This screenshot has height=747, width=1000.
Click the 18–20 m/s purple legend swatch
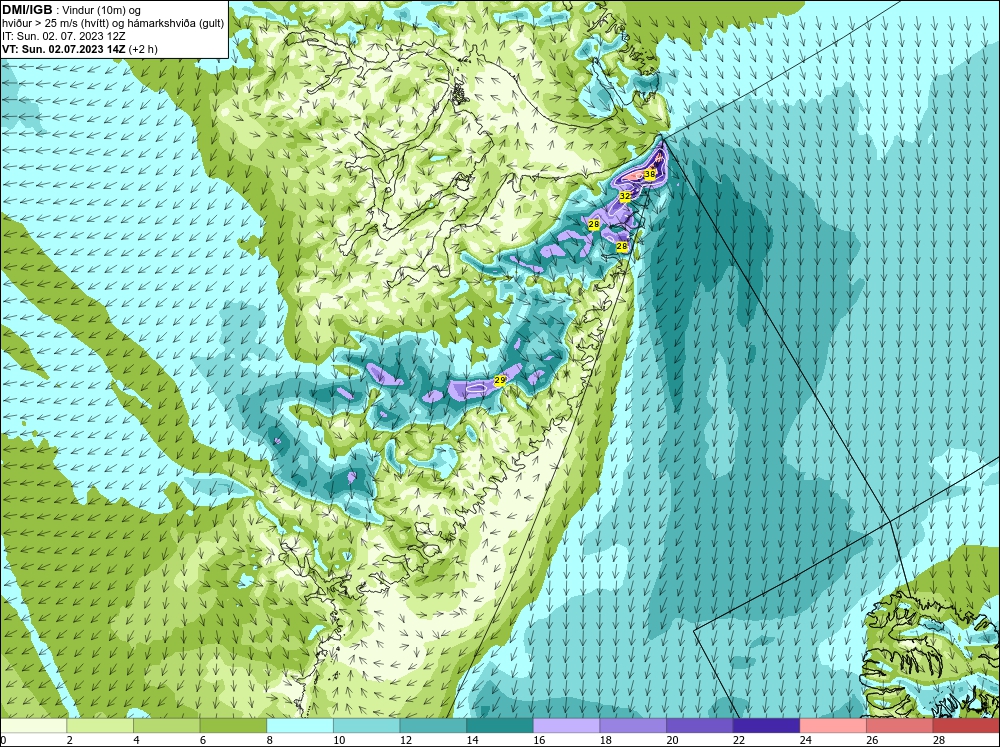(633, 726)
